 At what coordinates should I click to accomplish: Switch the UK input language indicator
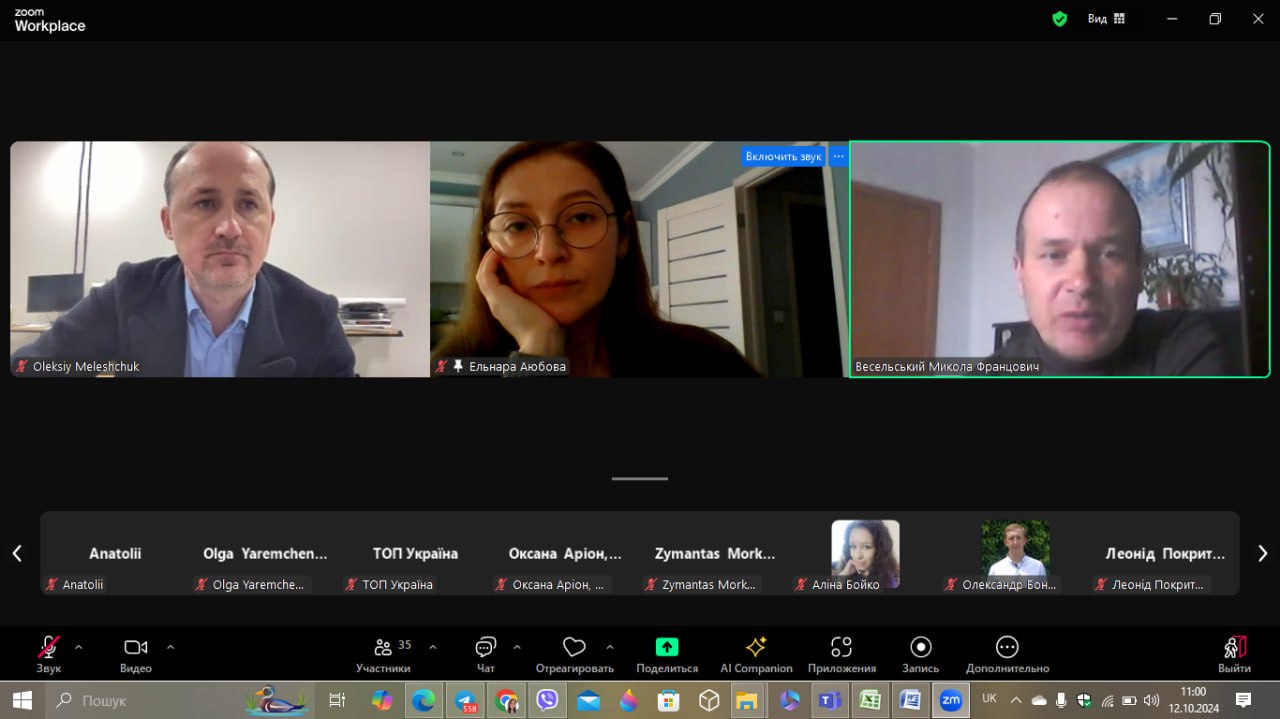(989, 699)
